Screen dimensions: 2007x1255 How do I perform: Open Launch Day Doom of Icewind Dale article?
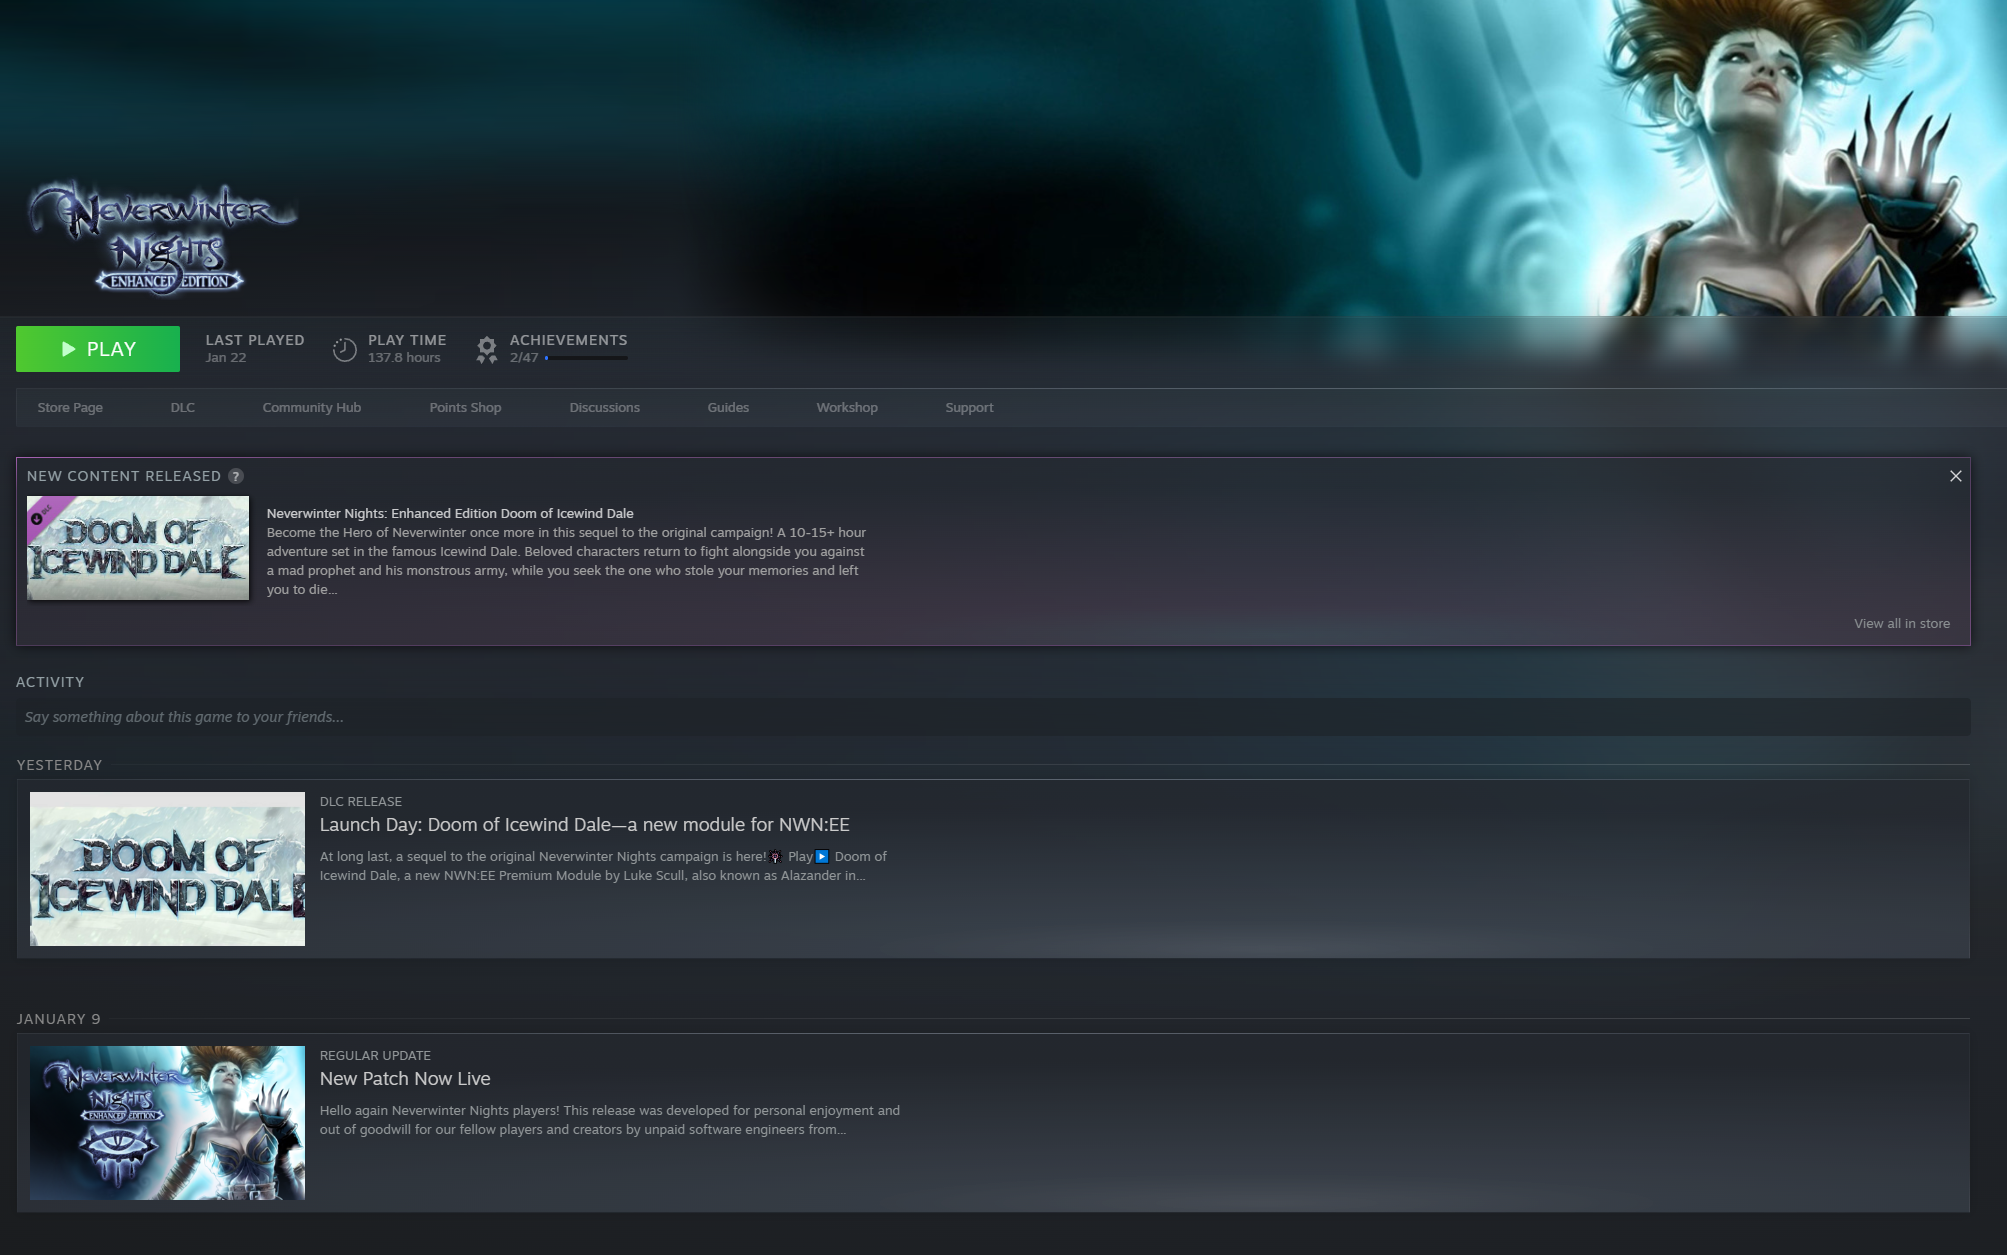point(584,825)
